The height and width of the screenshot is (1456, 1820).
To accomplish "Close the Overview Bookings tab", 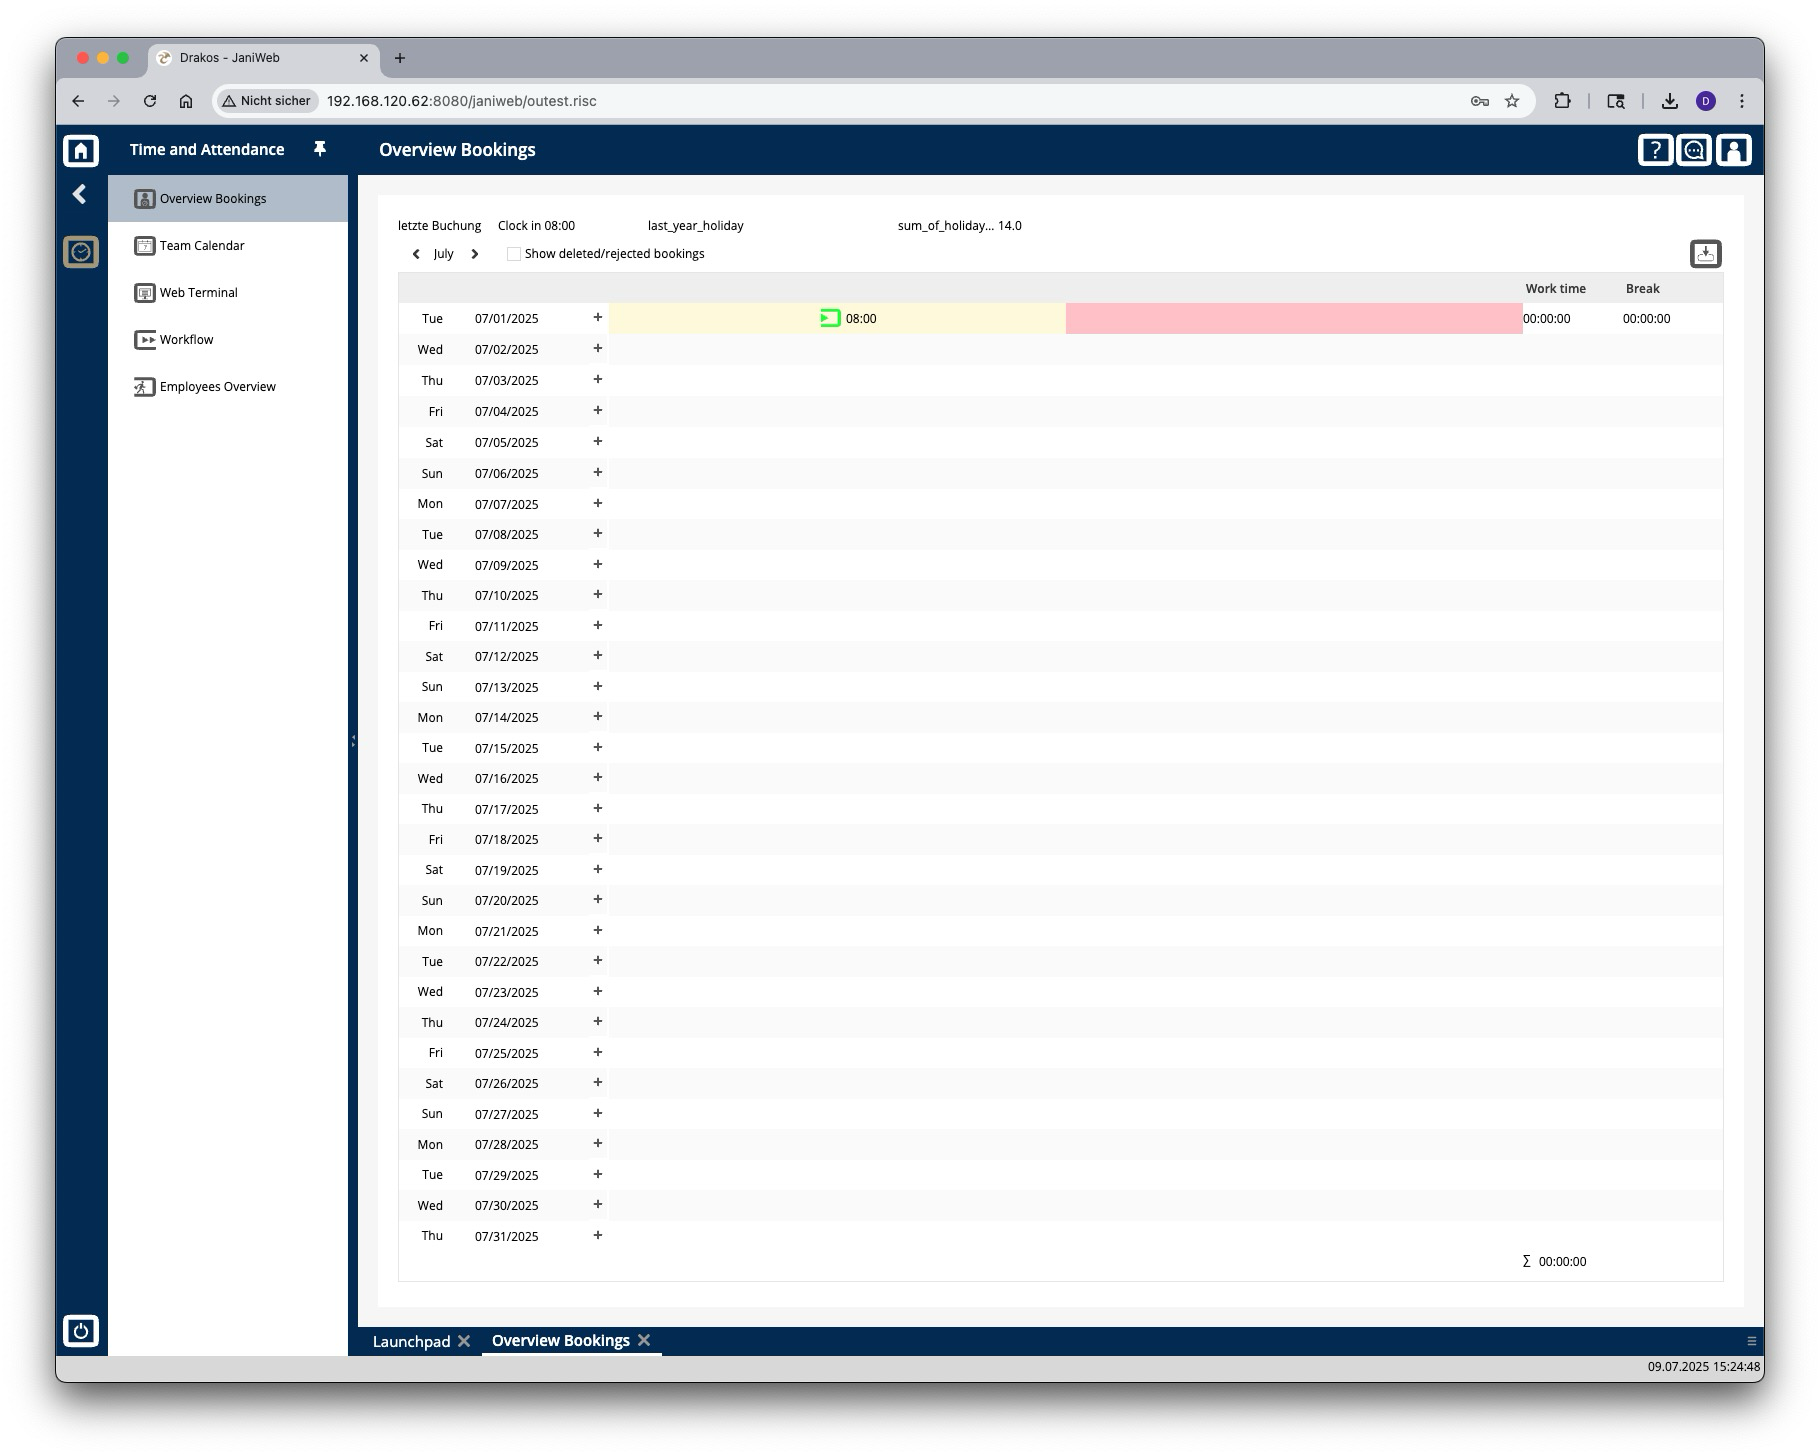I will [x=644, y=1340].
